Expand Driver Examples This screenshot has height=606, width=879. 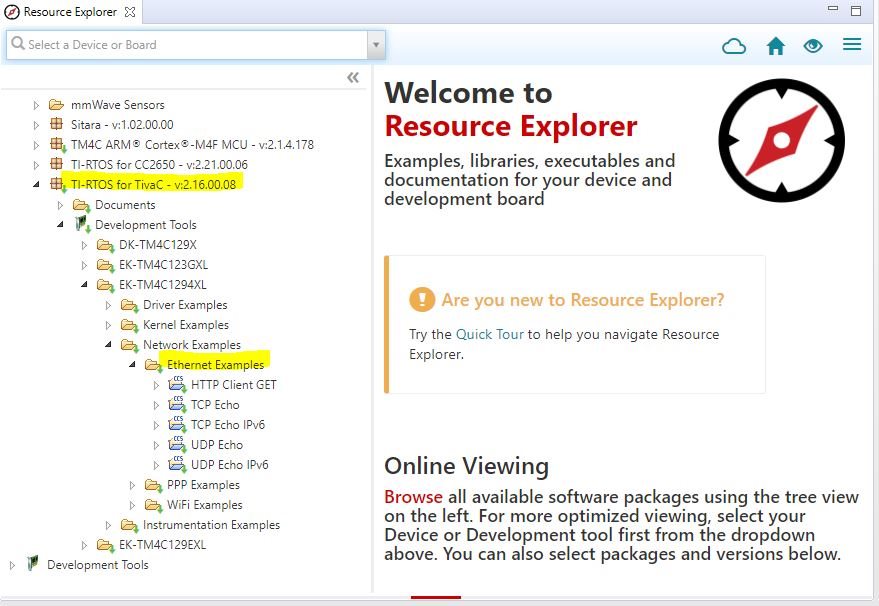108,306
